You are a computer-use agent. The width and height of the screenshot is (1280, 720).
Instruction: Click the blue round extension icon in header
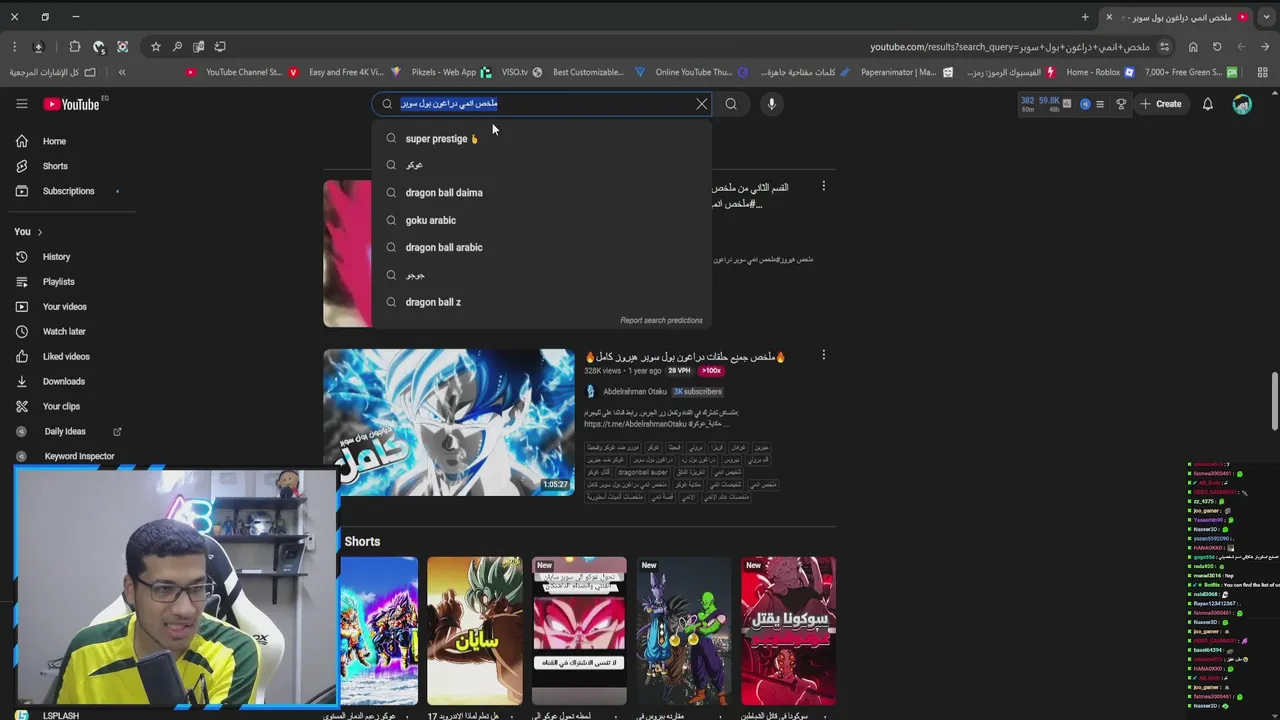[1084, 104]
